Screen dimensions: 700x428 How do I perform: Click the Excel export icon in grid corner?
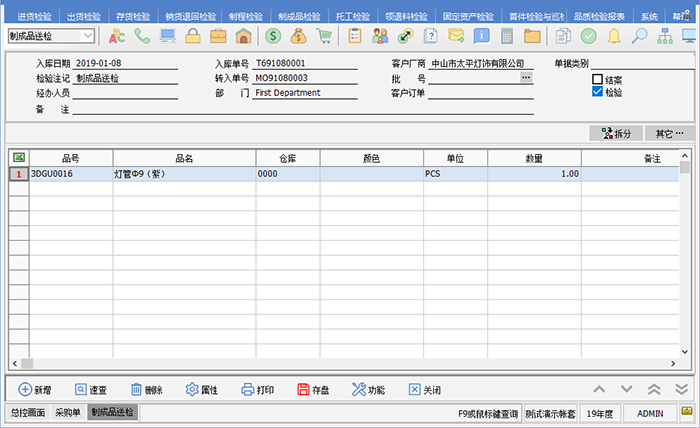(18, 157)
